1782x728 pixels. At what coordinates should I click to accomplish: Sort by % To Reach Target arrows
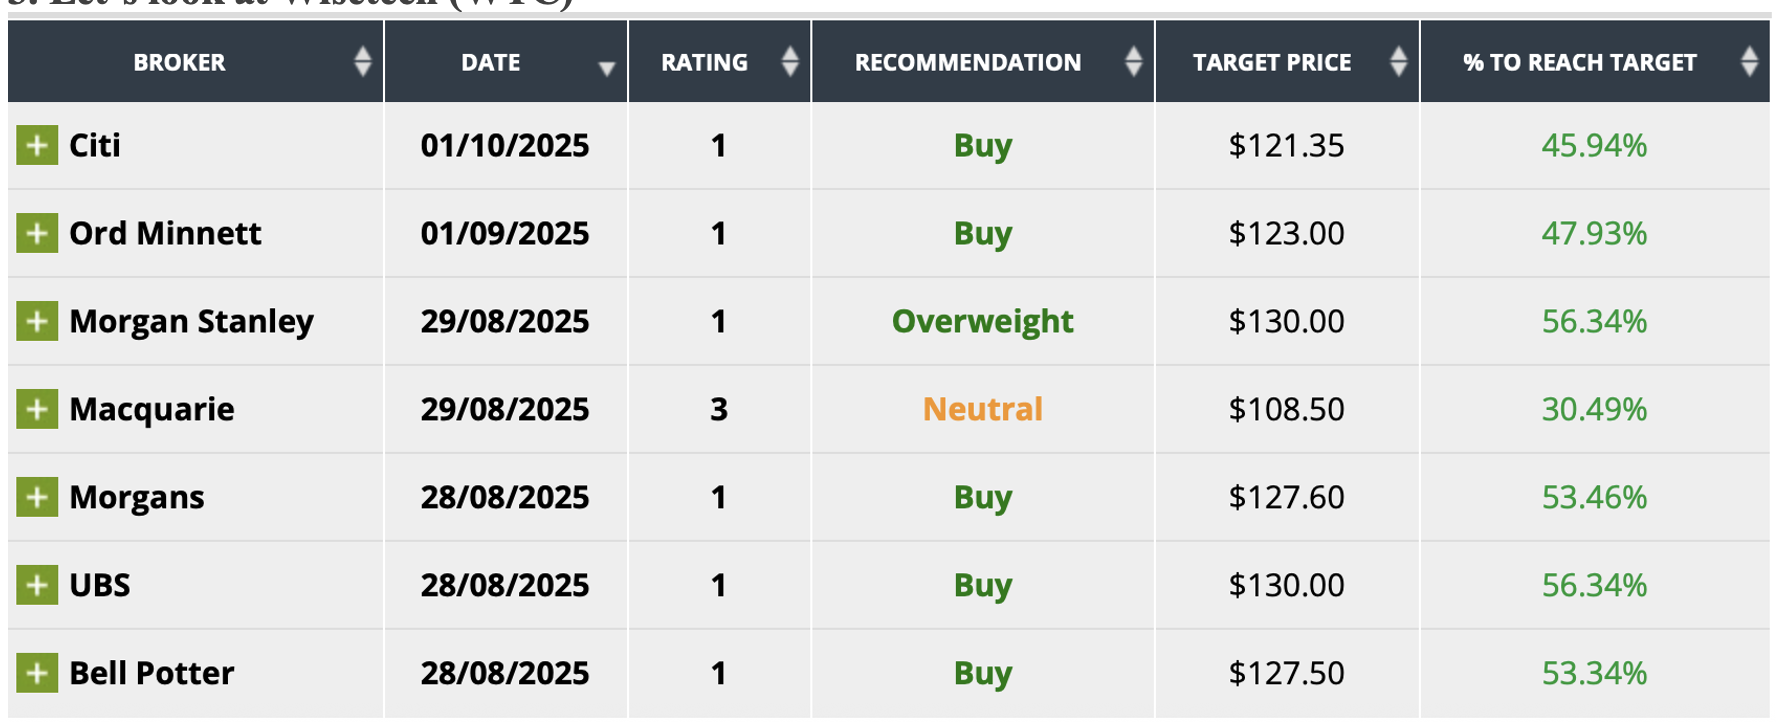(1749, 62)
